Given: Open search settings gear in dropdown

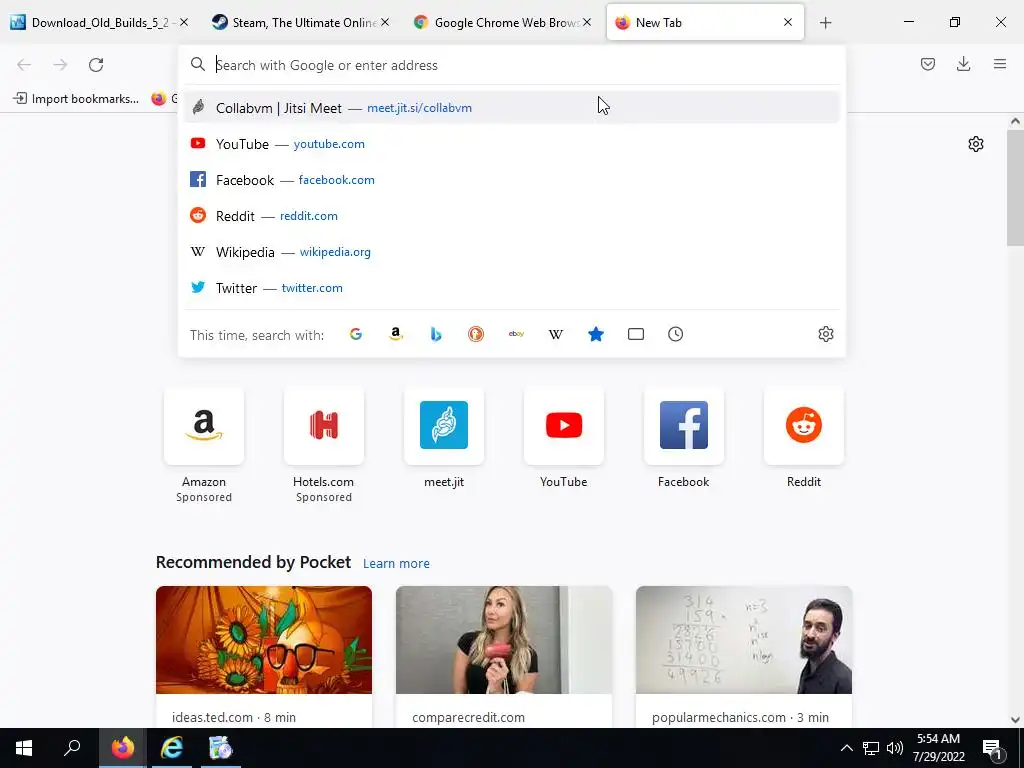Looking at the screenshot, I should [825, 334].
